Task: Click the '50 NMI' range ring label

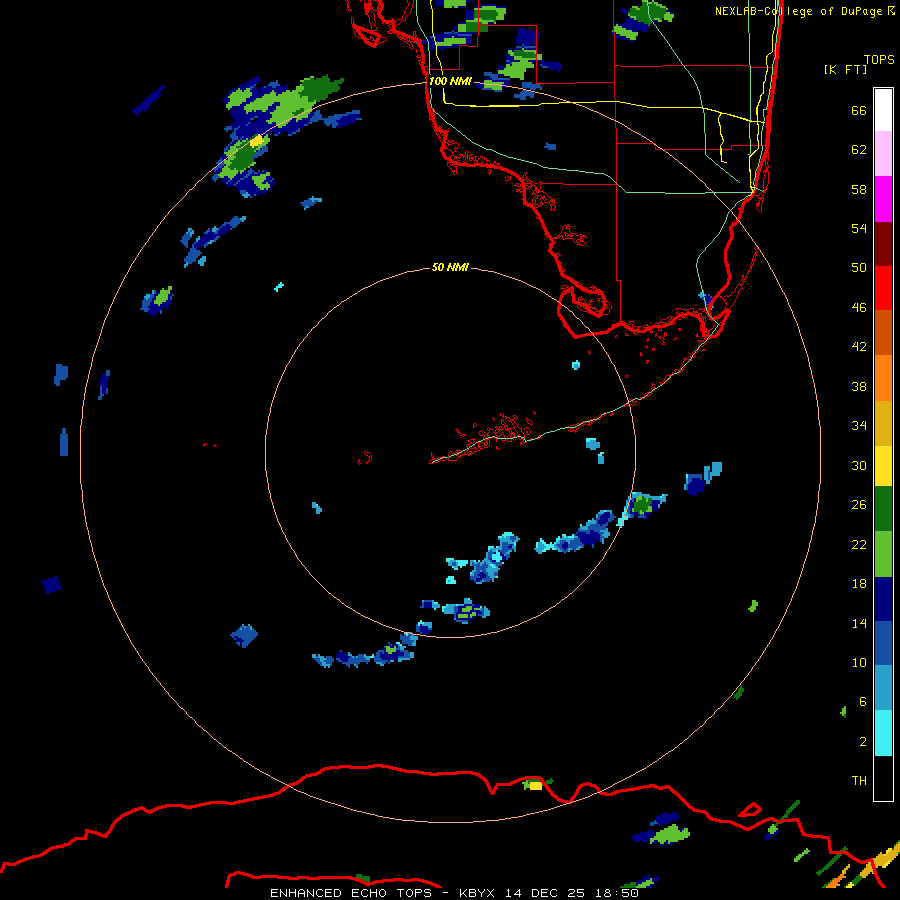Action: [450, 267]
